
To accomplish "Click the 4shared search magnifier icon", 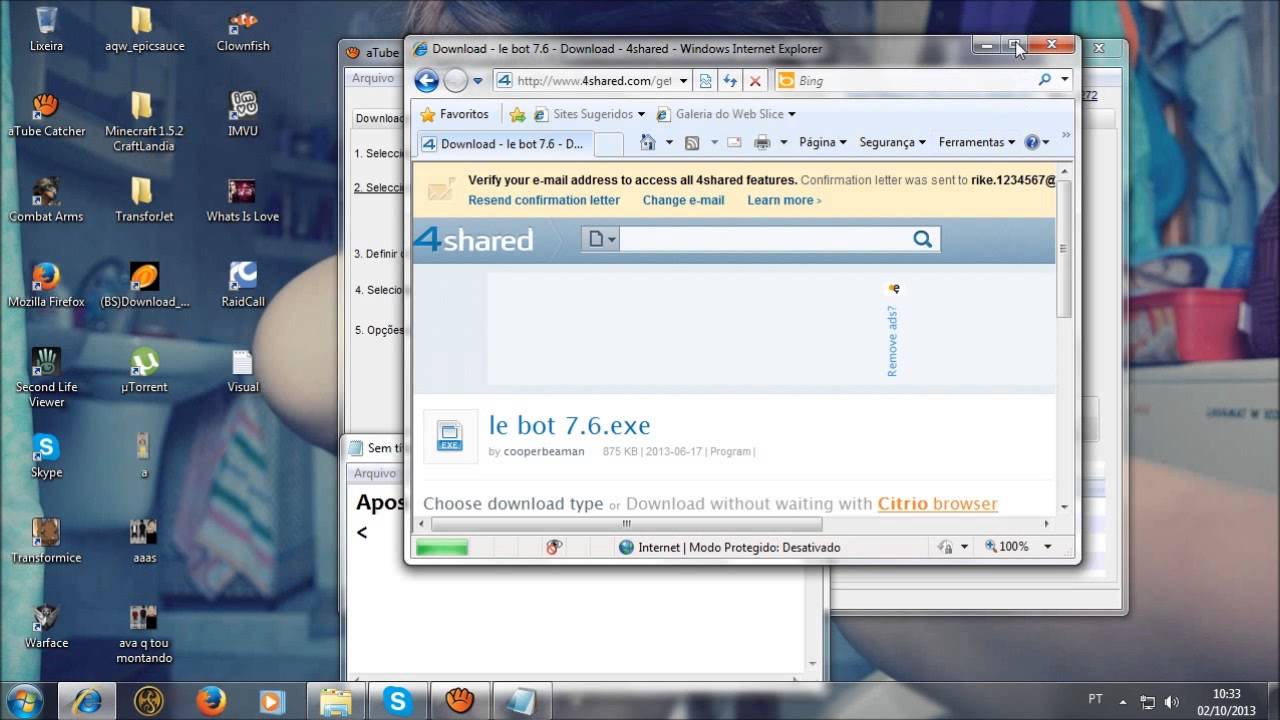I will click(922, 239).
